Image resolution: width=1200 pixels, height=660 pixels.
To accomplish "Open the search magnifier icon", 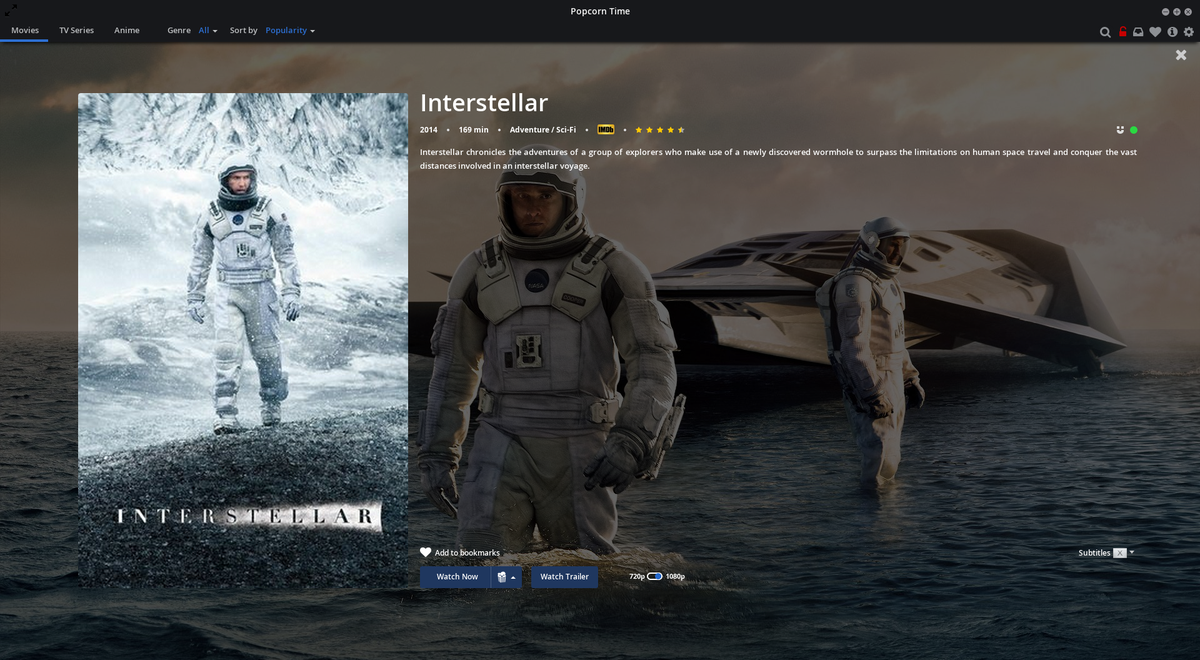I will 1105,32.
